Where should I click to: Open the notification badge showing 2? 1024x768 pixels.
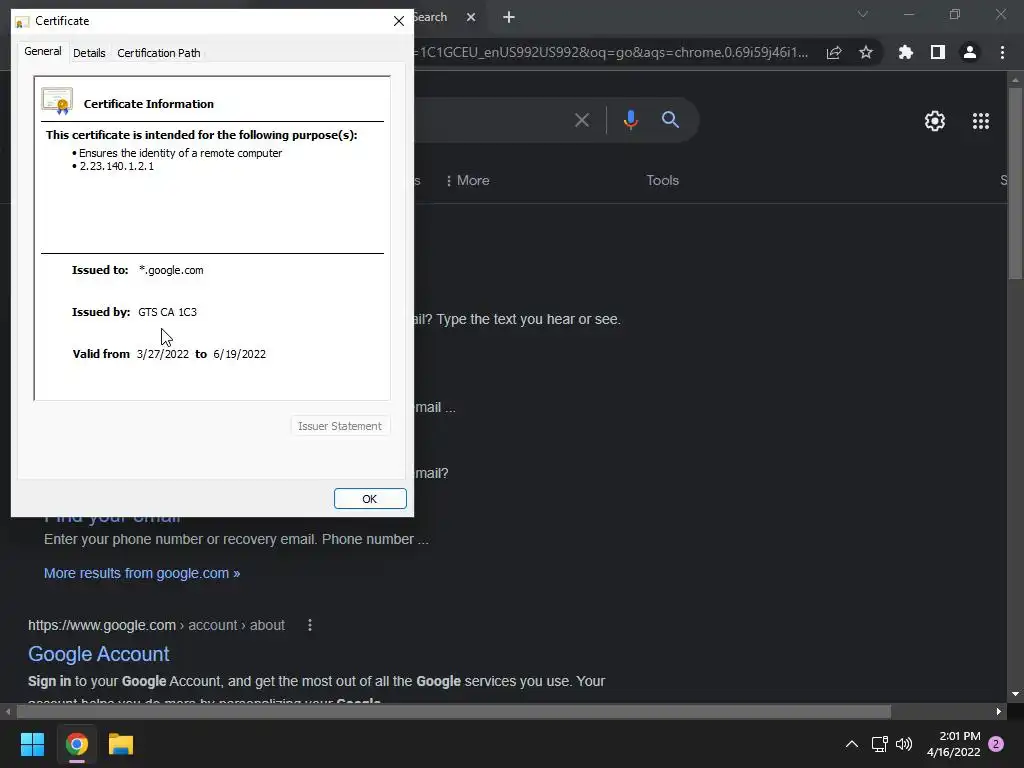[x=996, y=744]
